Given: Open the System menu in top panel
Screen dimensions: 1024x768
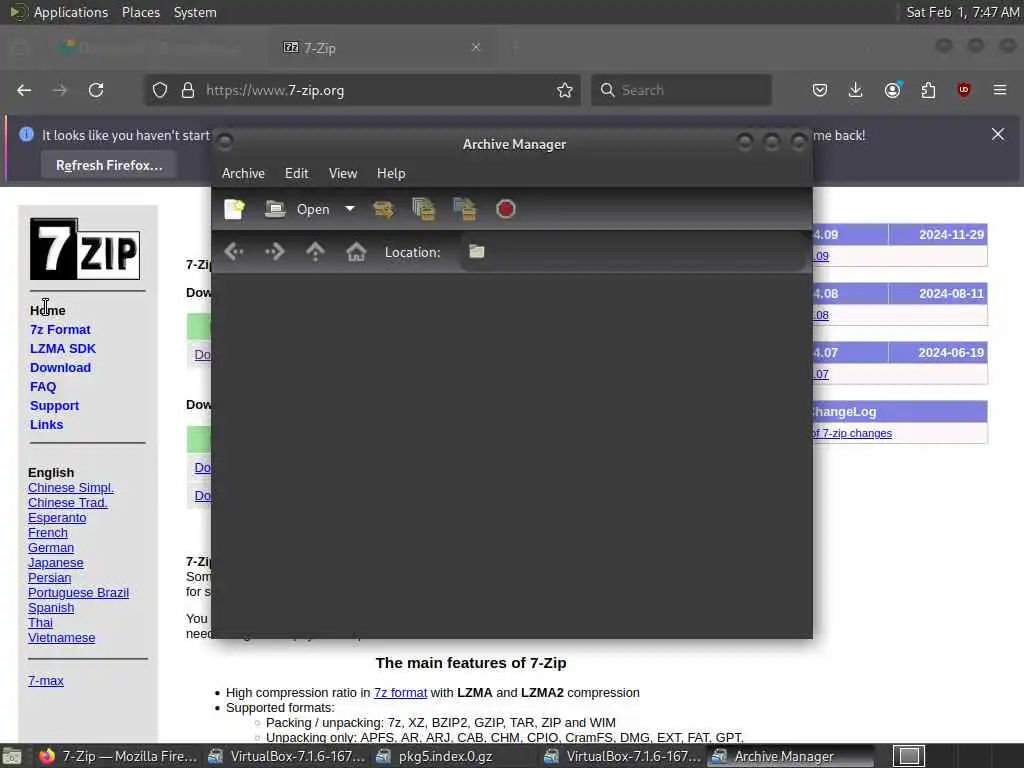Looking at the screenshot, I should point(195,12).
